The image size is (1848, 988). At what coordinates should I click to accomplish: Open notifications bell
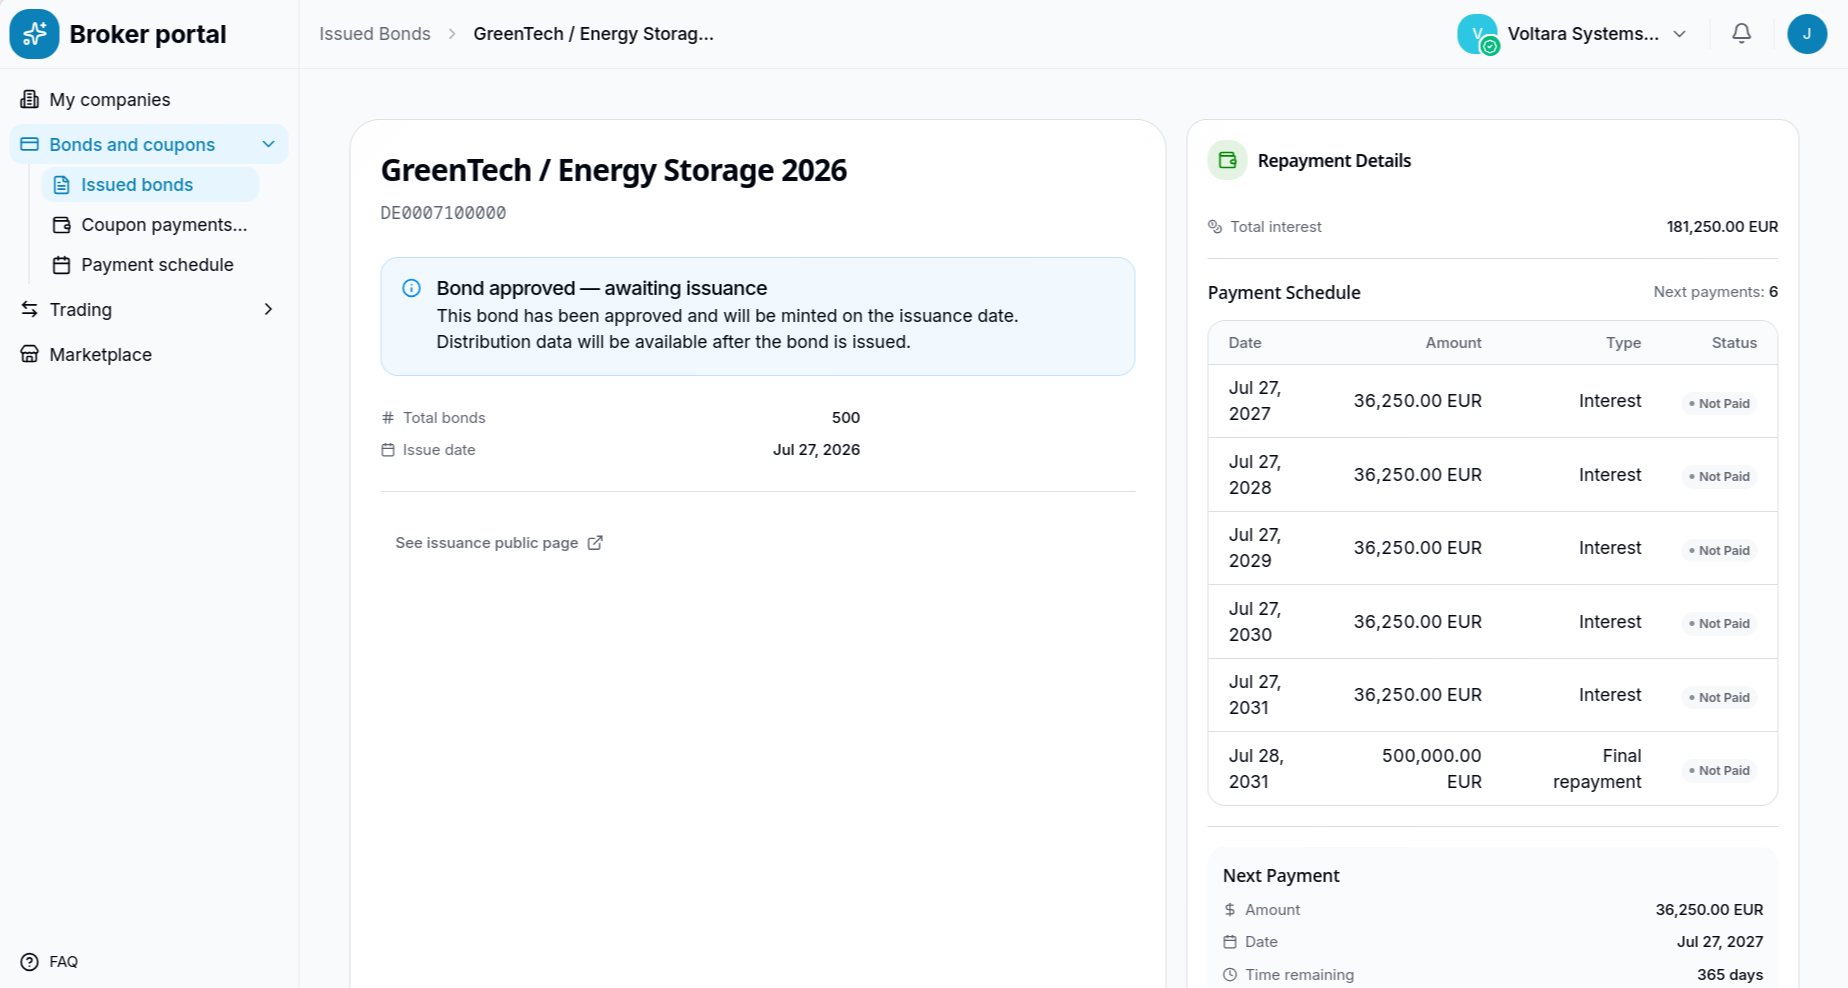(x=1742, y=34)
